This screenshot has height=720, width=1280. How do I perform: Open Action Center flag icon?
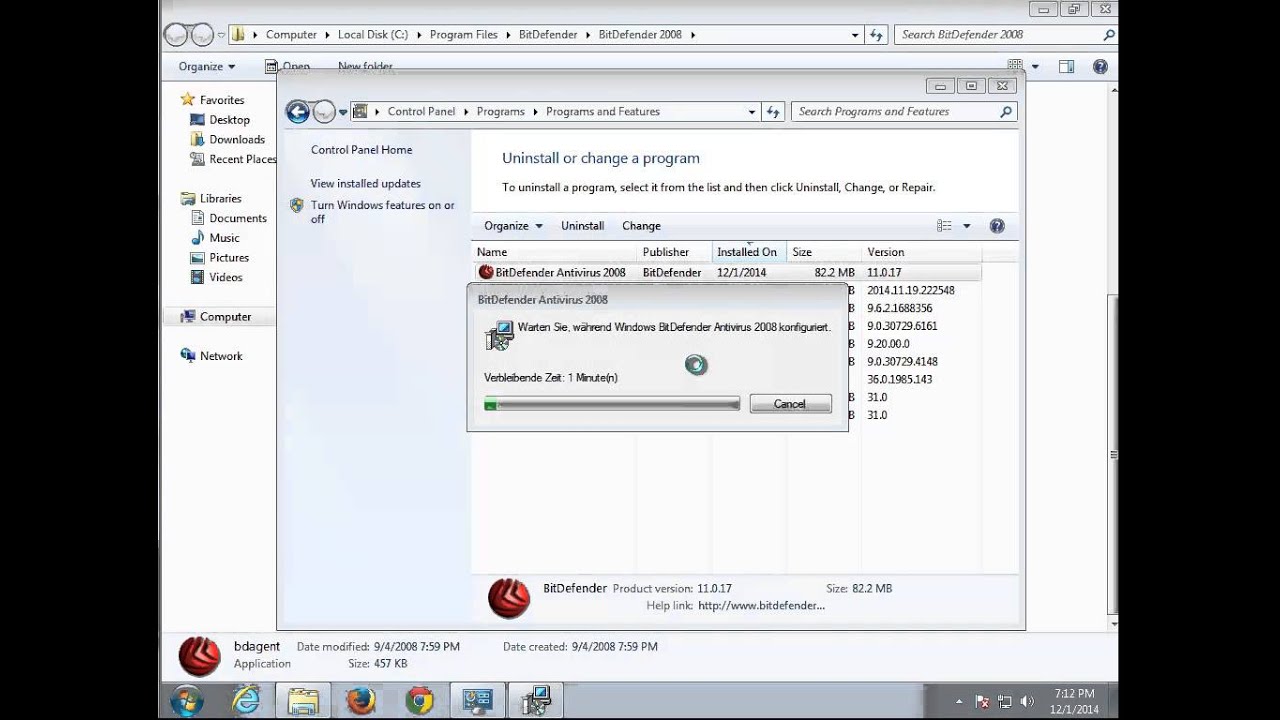tap(982, 702)
